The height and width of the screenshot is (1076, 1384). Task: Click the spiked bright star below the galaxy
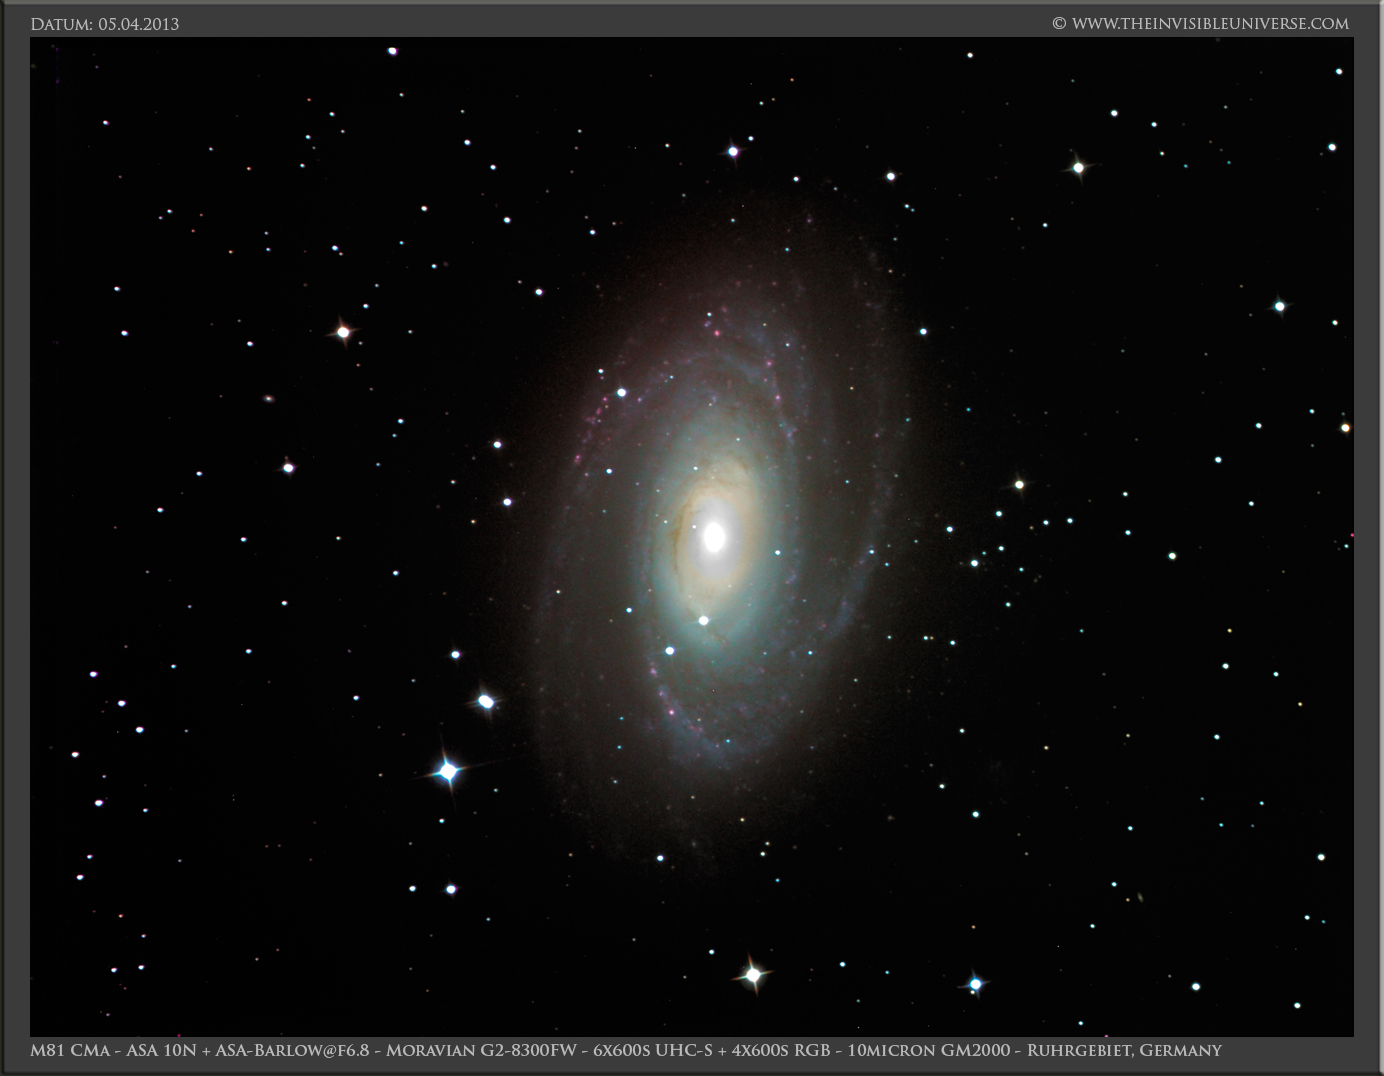click(753, 974)
